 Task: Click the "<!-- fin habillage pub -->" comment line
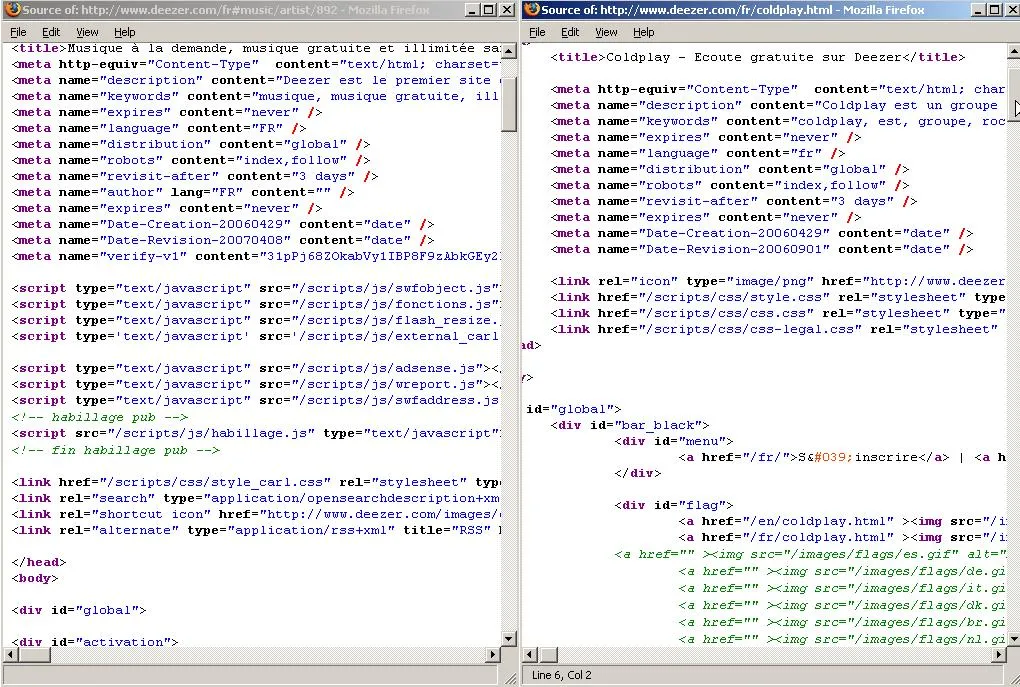(116, 450)
